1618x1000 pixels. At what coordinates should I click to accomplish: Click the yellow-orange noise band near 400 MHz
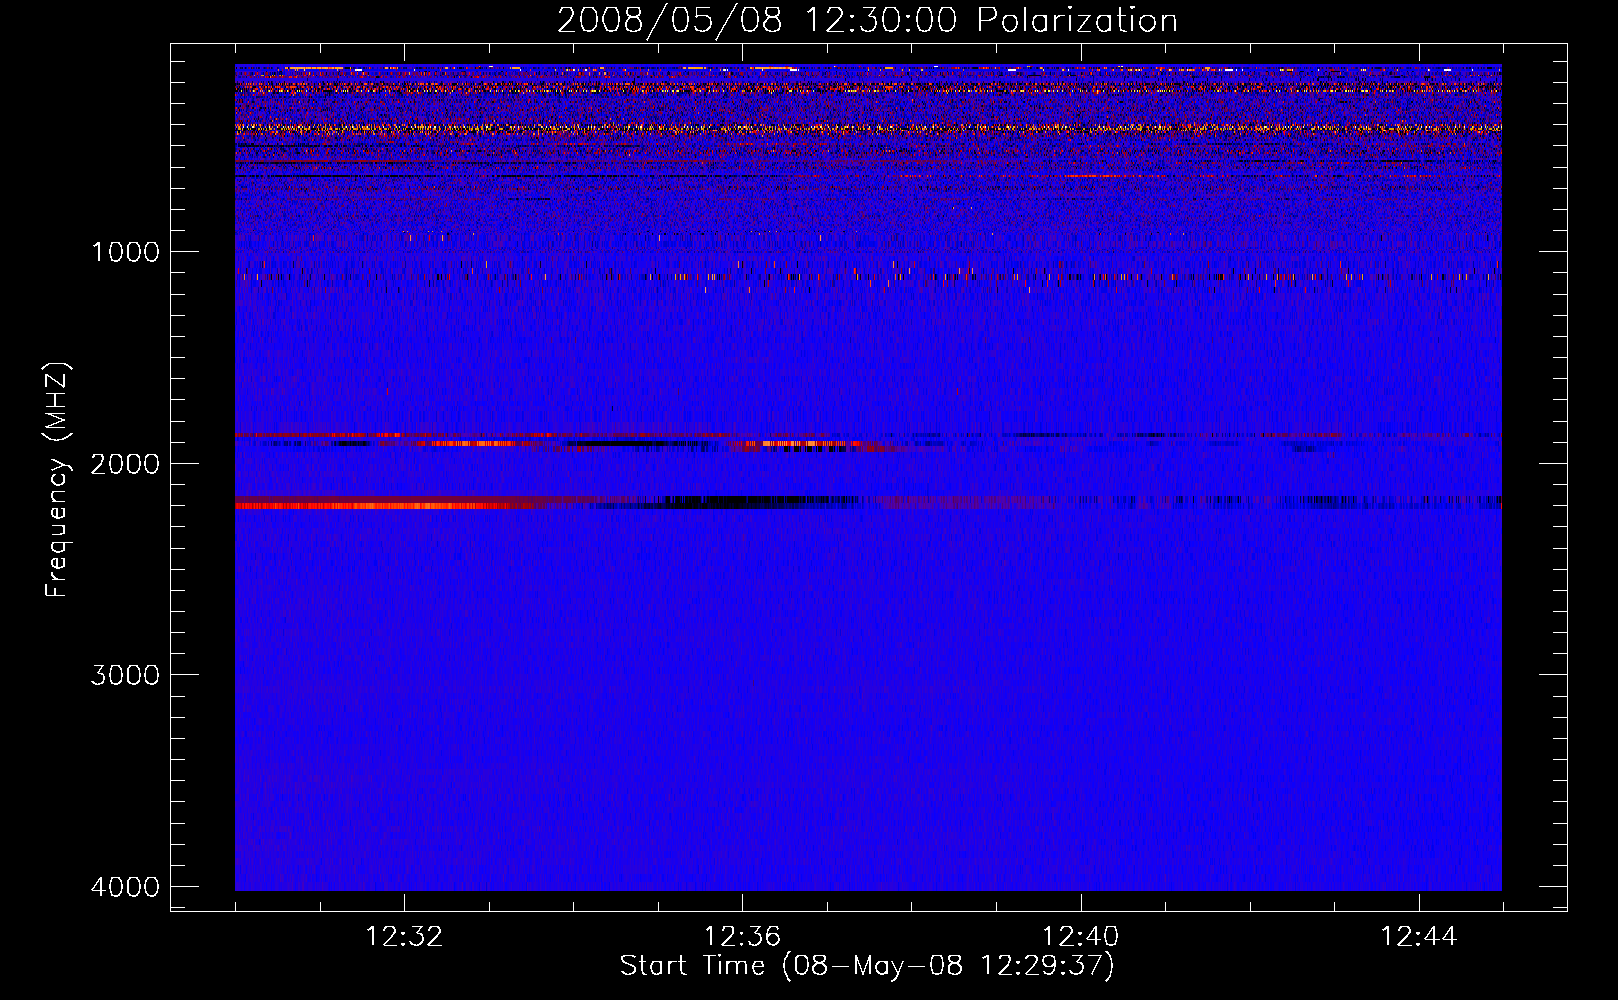(x=868, y=128)
